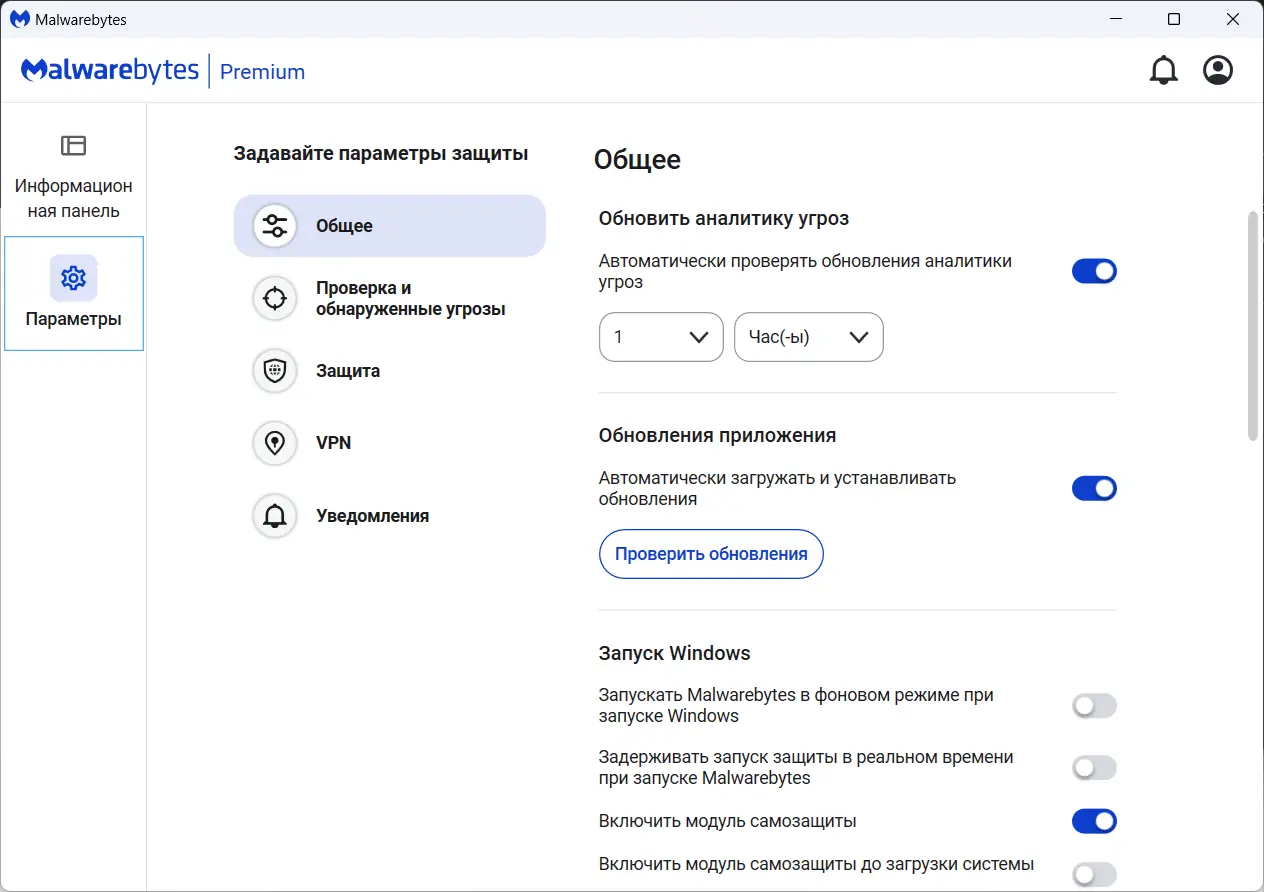Open the update interval number dropdown
The image size is (1264, 892).
660,337
